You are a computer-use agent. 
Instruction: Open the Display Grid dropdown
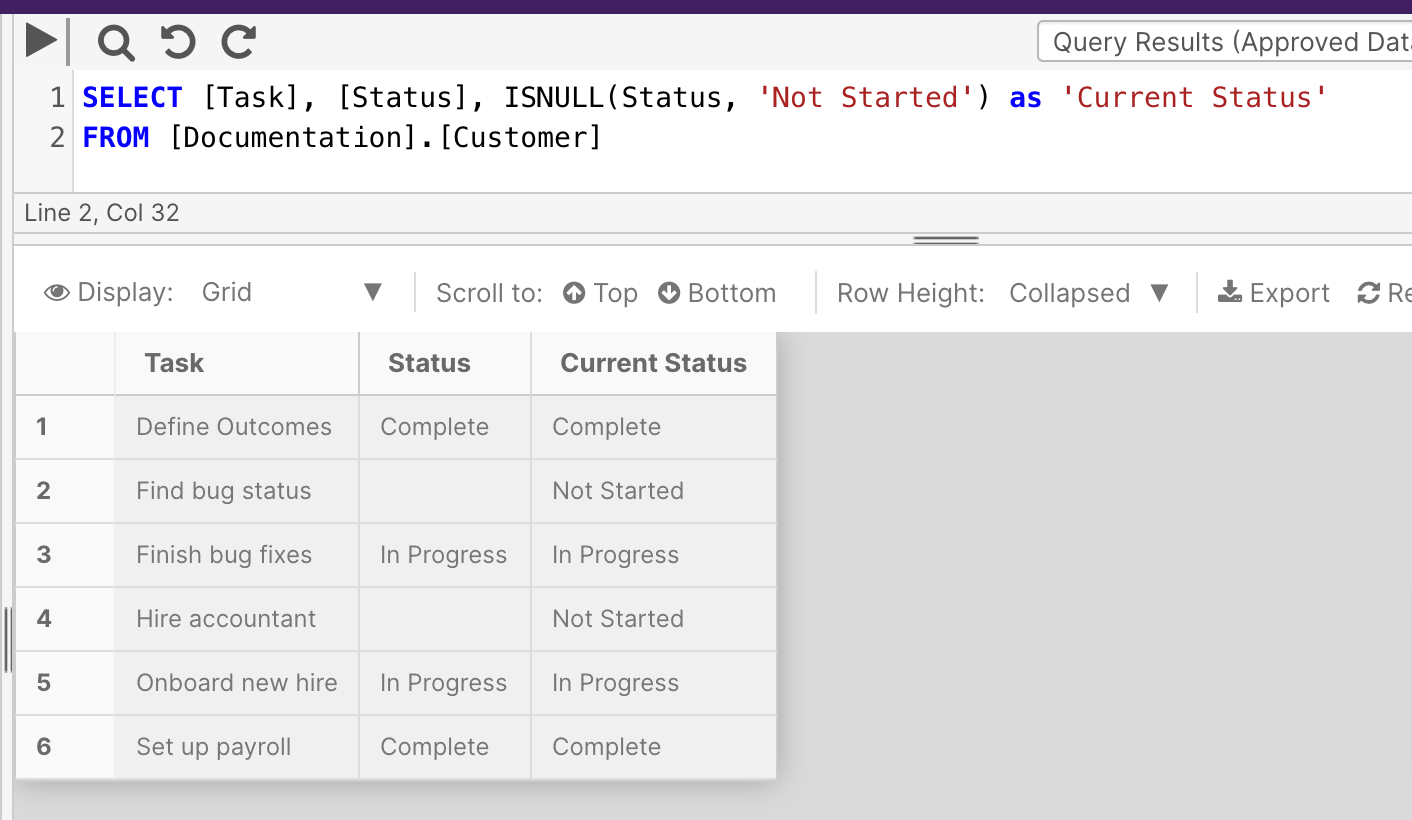(292, 293)
